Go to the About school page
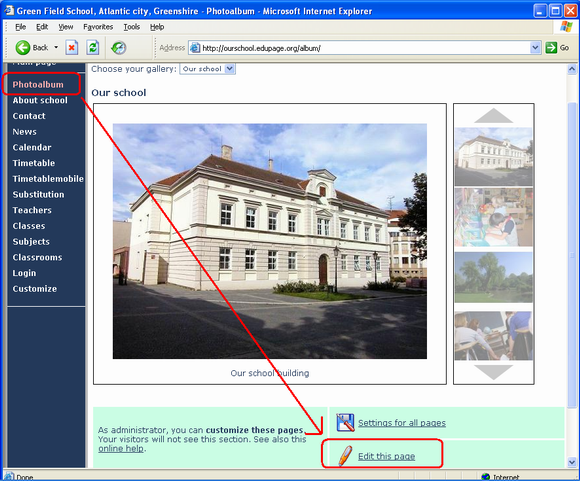Screen dimensions: 580x481 [40, 100]
